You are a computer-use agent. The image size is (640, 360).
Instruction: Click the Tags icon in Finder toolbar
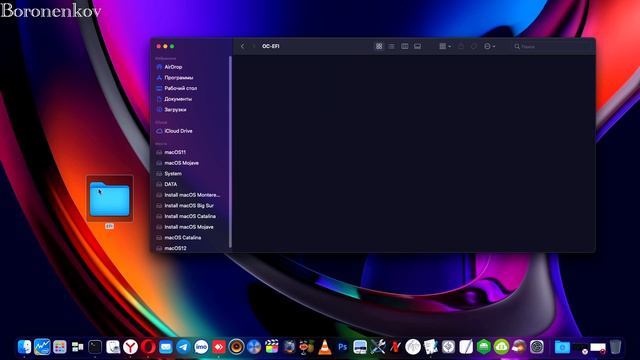tap(473, 46)
